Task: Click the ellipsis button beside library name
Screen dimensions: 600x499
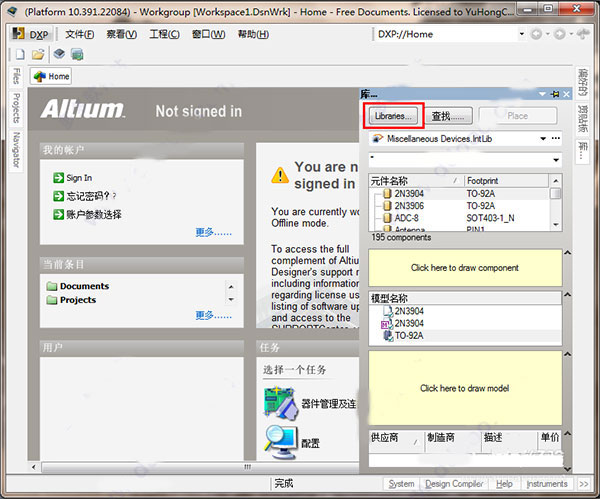Action: tap(556, 139)
